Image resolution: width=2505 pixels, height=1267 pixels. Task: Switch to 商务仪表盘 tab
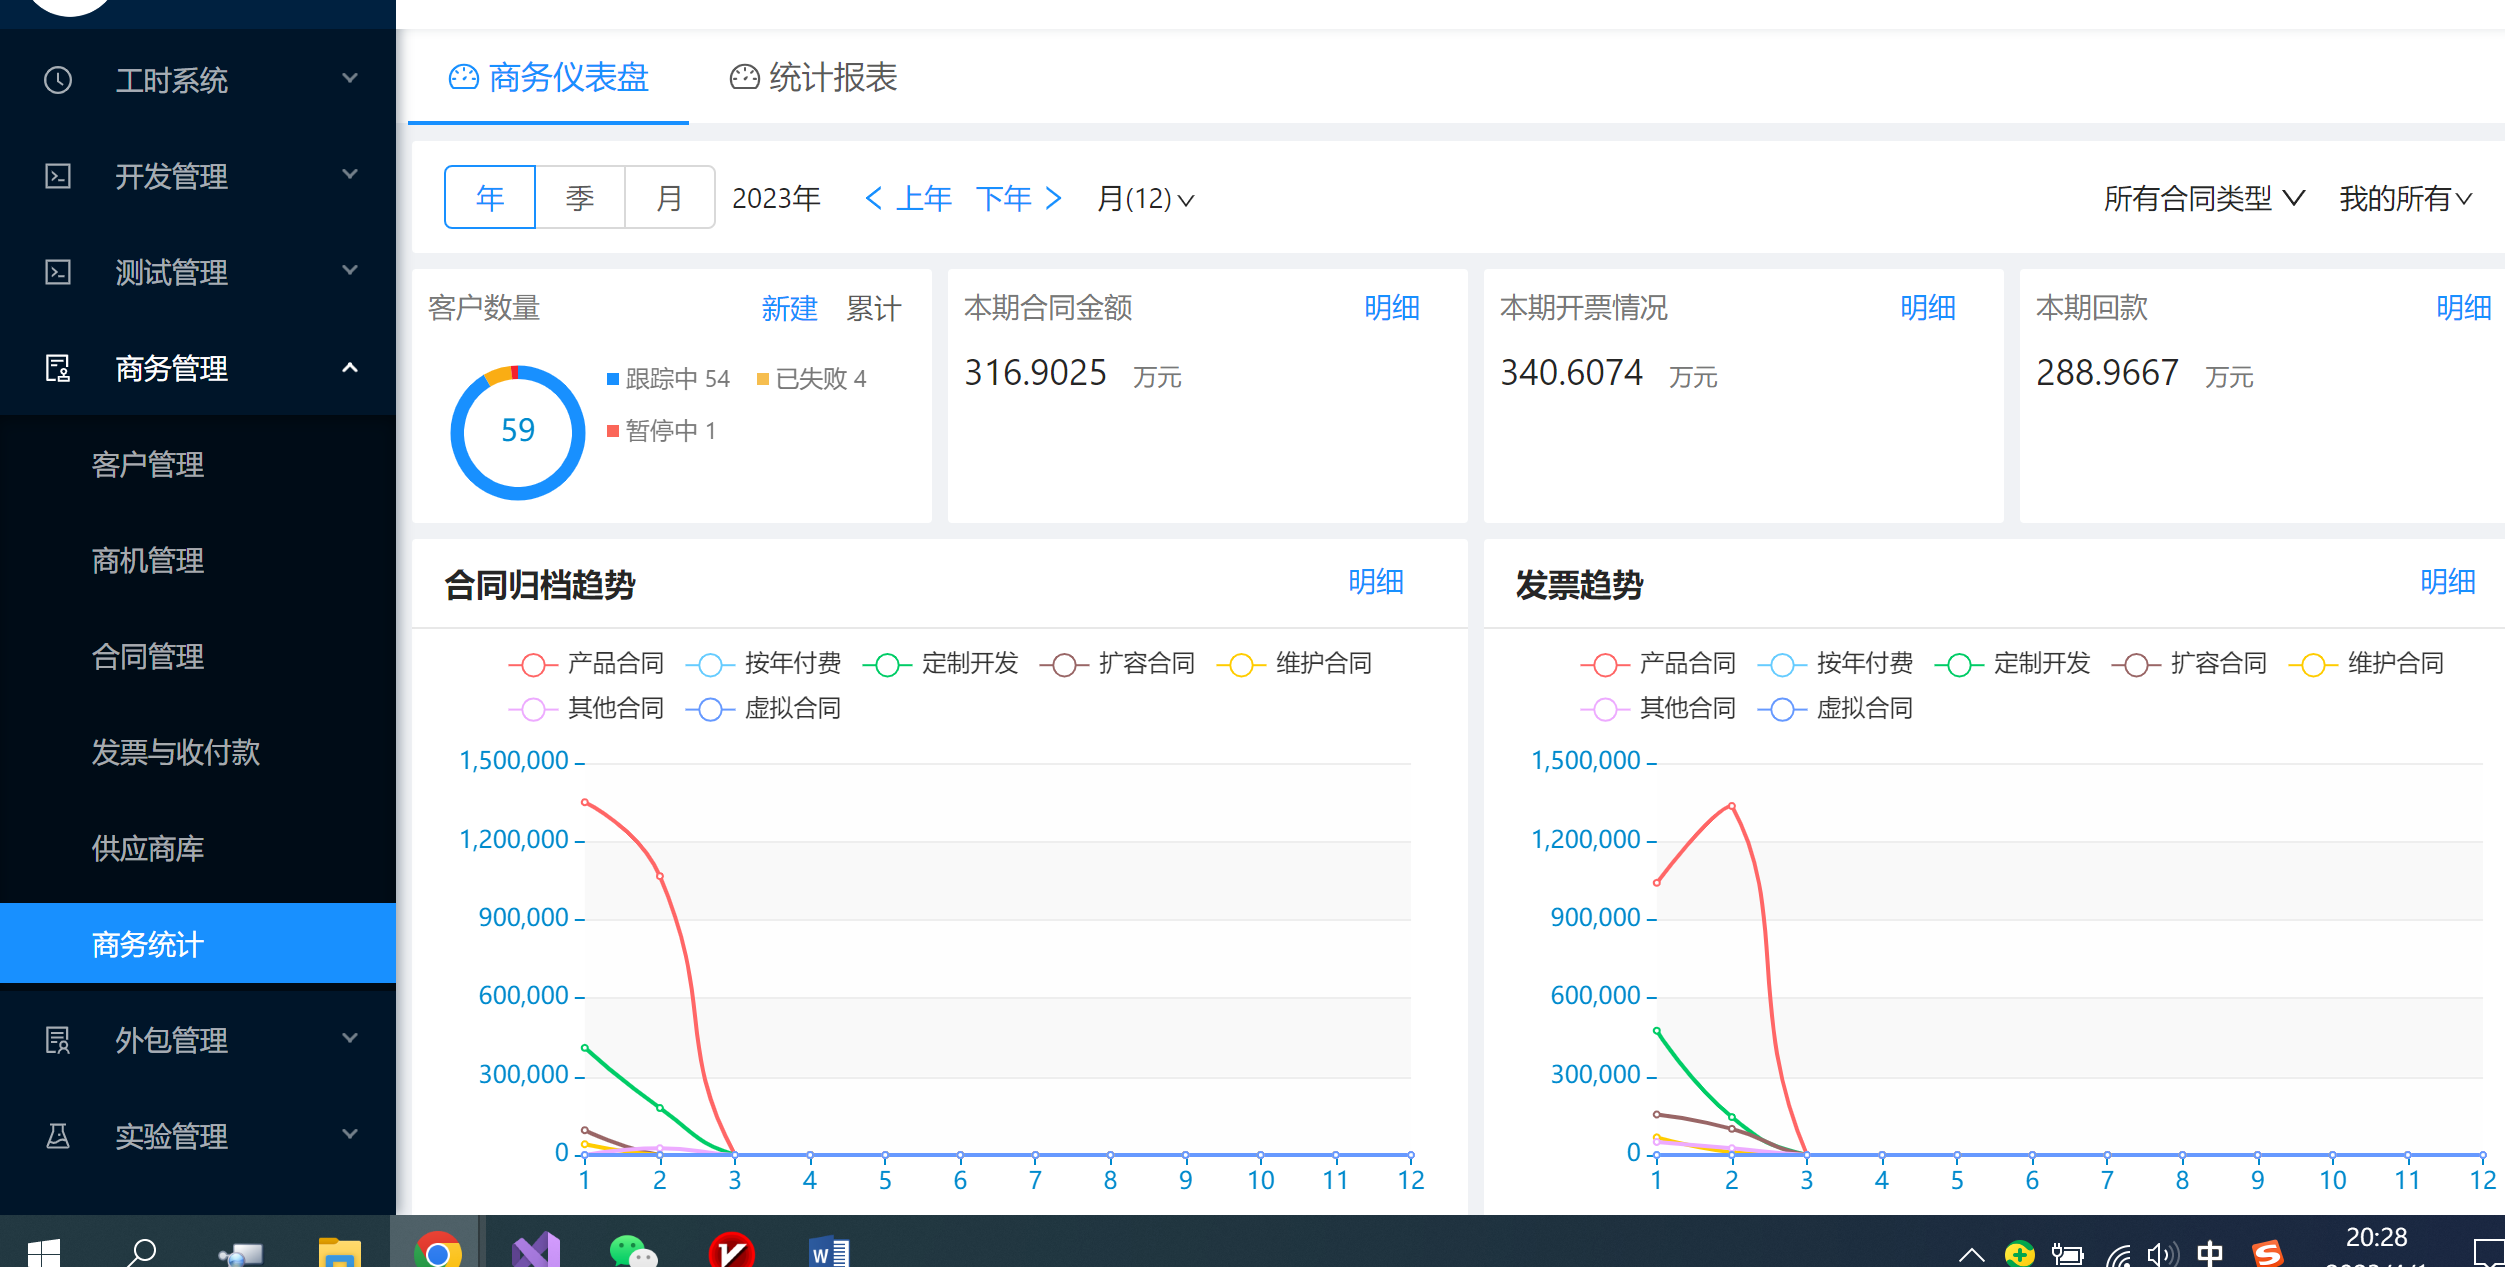coord(548,78)
